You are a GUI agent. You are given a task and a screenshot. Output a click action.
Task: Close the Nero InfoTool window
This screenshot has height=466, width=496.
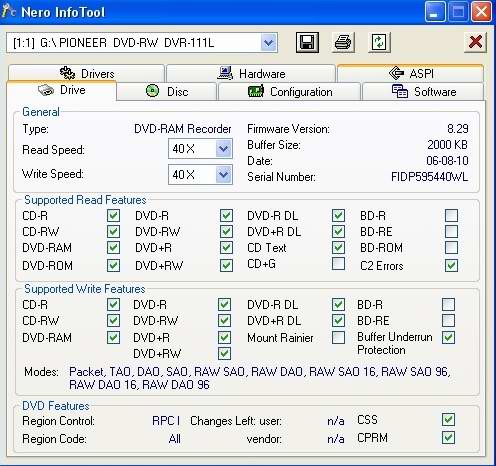[x=481, y=12]
